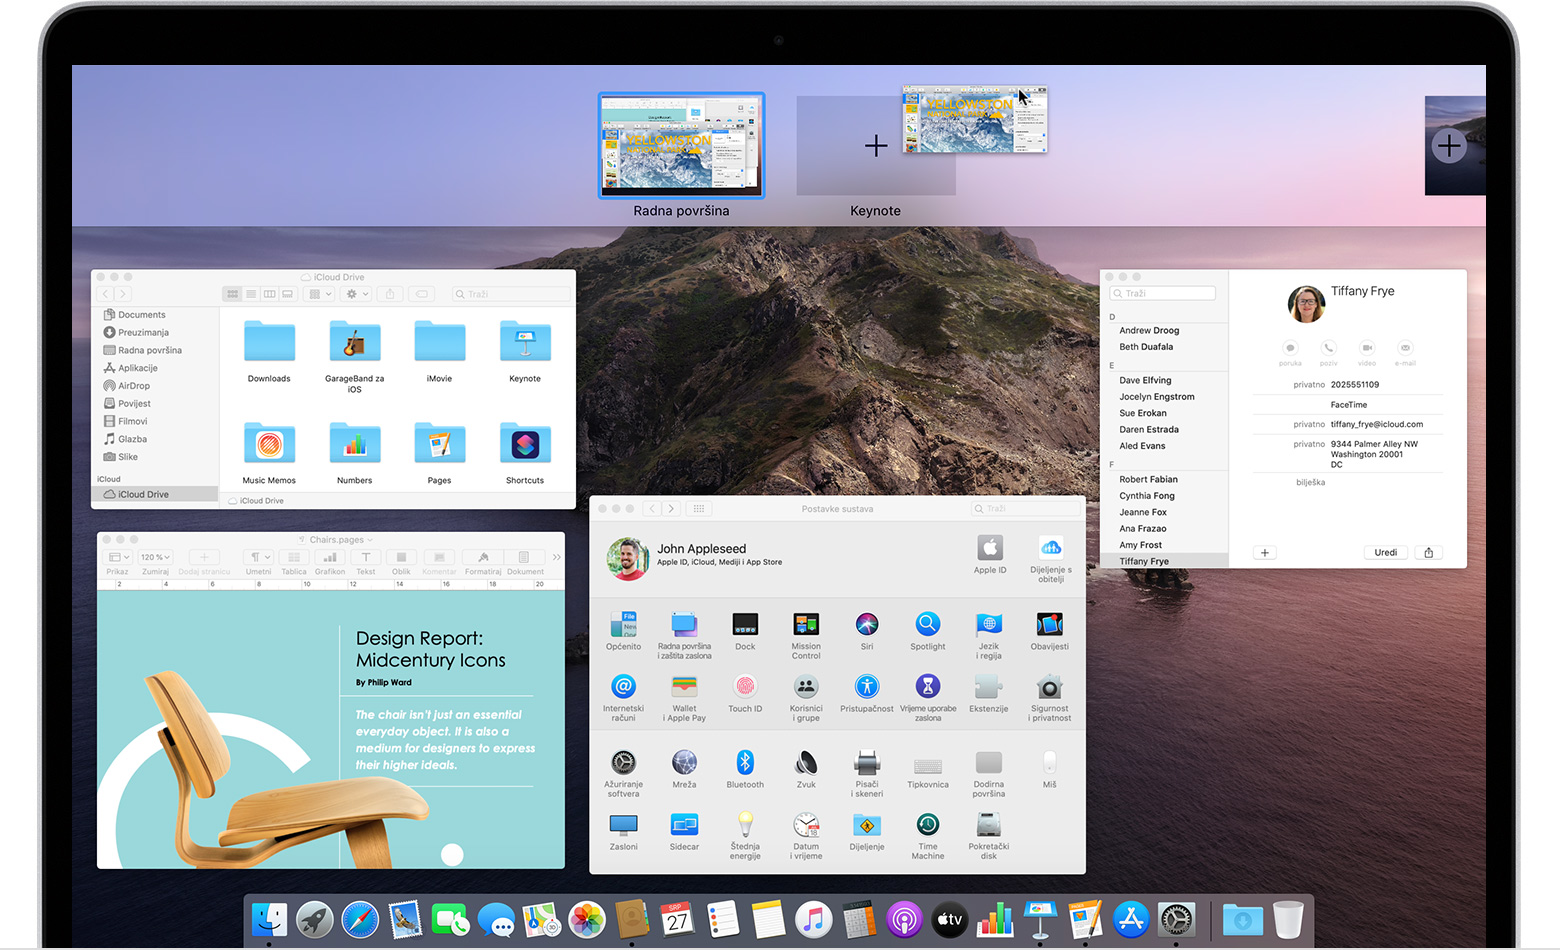Launch Safari from the Dock

(x=360, y=919)
